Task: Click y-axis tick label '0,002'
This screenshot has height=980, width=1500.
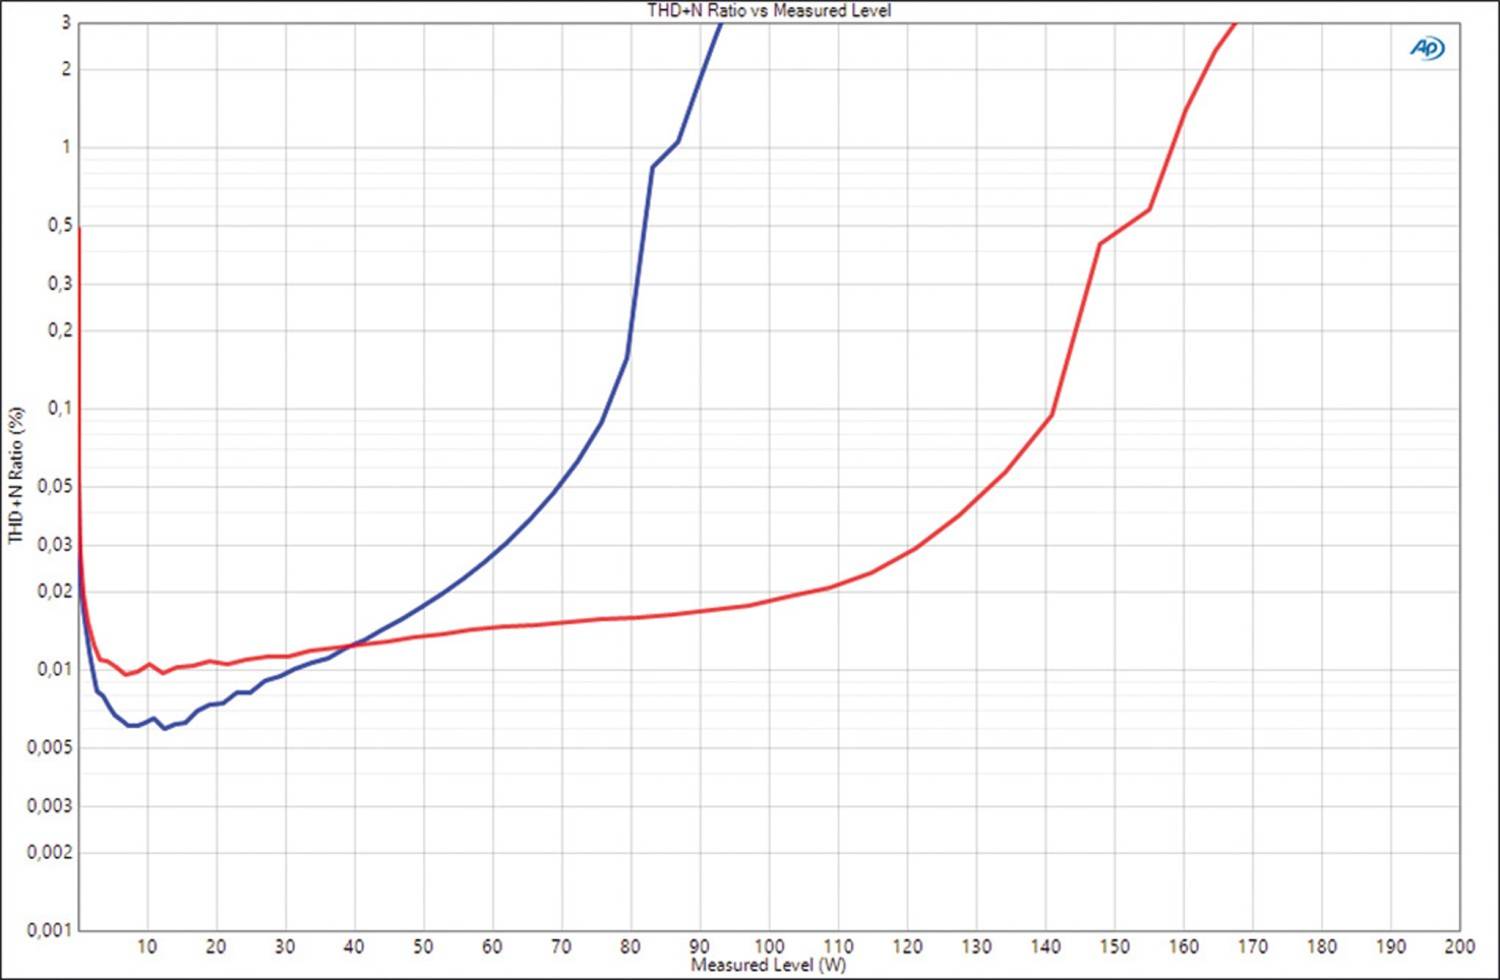Action: click(x=49, y=852)
